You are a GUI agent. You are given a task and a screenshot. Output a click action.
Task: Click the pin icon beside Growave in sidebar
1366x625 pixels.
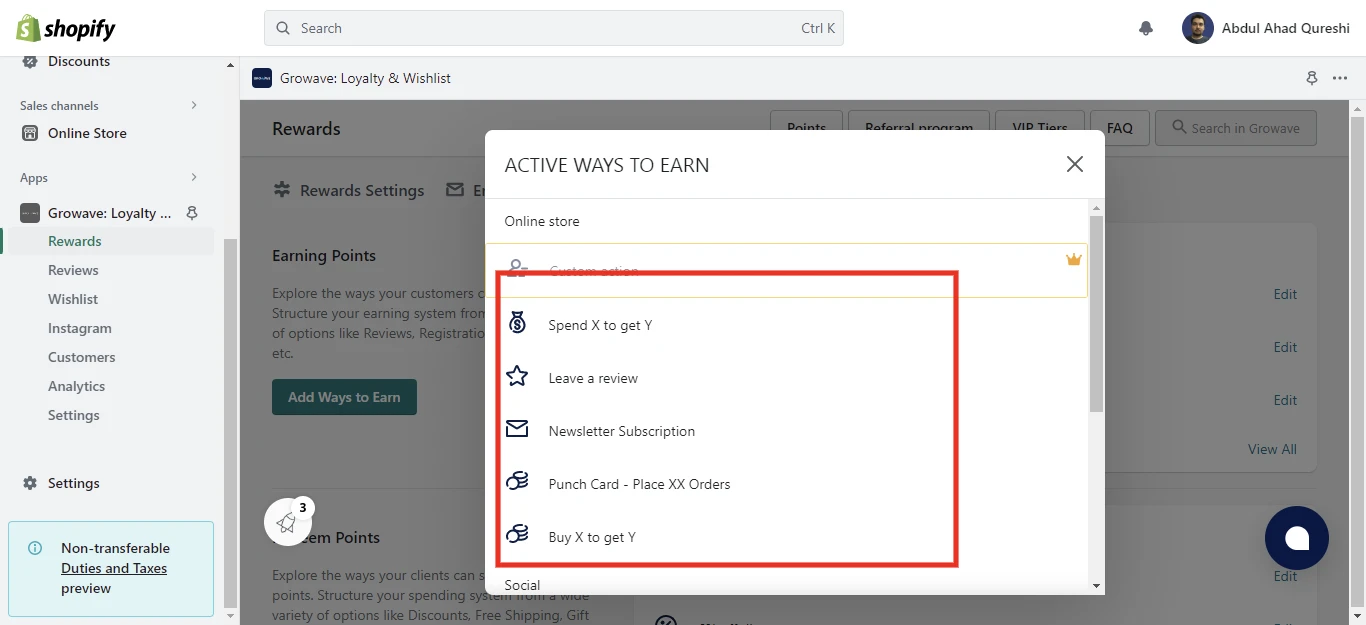point(193,213)
